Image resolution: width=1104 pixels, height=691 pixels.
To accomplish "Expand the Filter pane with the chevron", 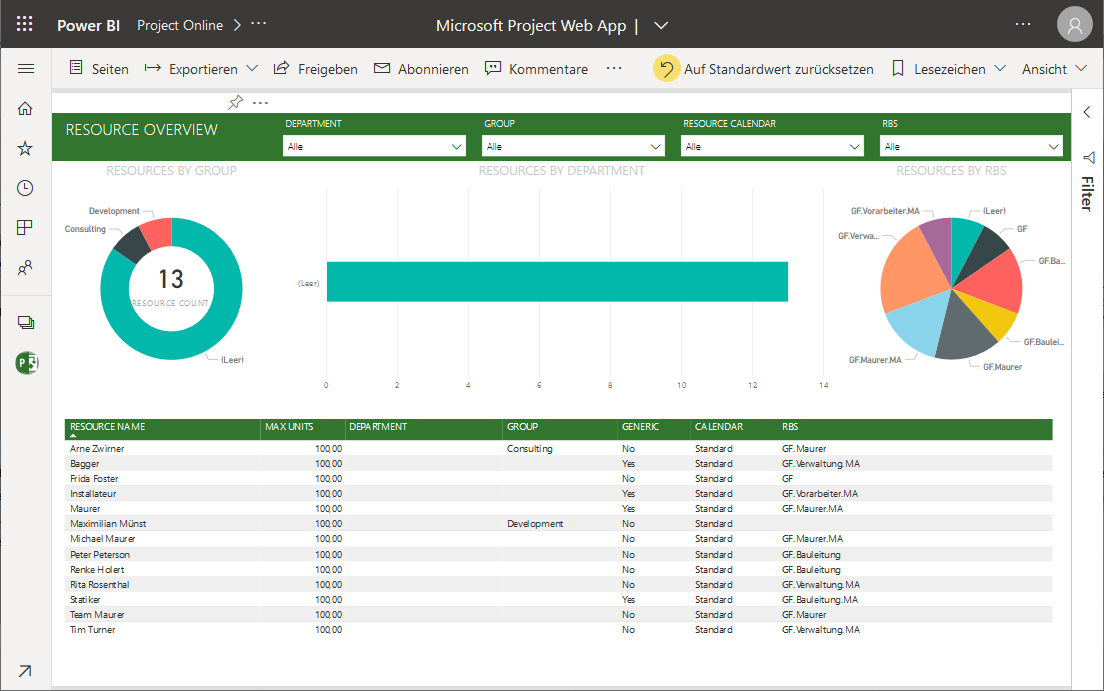I will tap(1087, 112).
